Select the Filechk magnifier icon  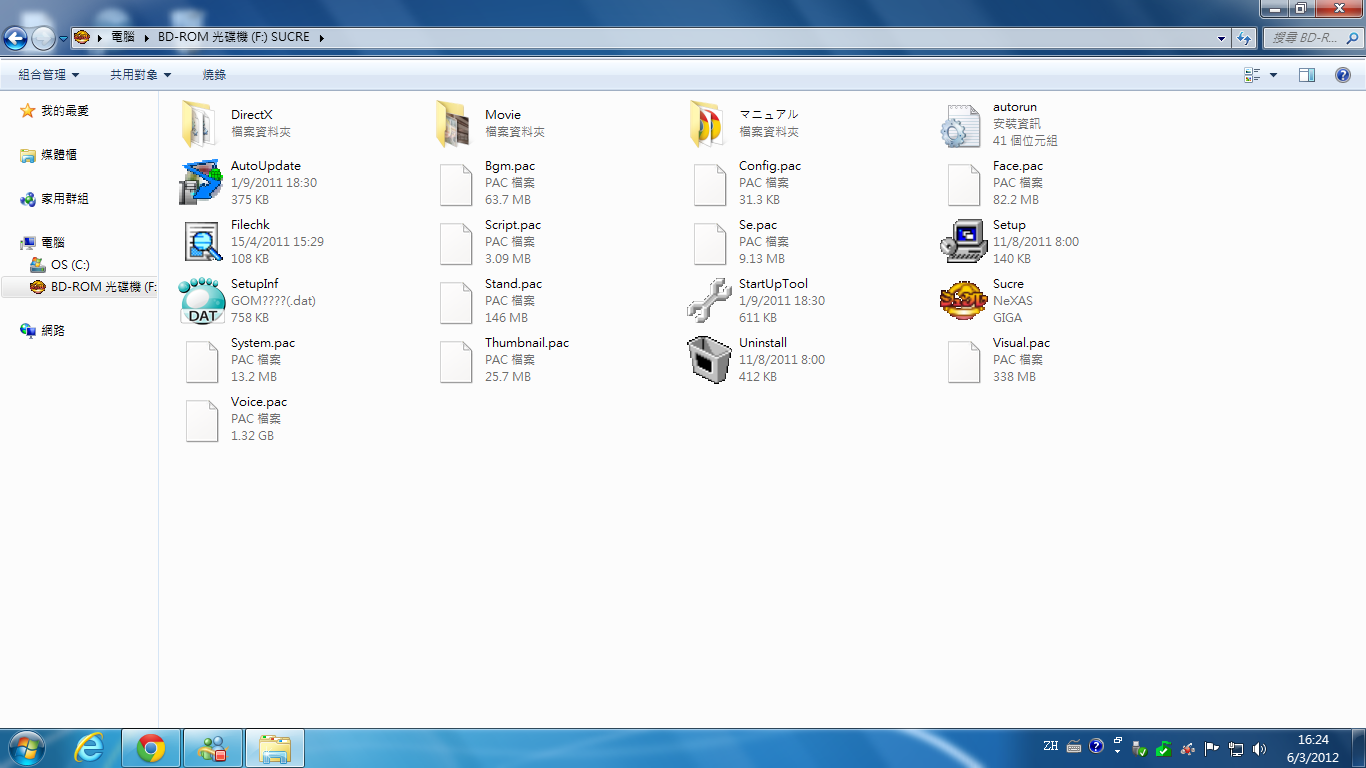(x=201, y=242)
